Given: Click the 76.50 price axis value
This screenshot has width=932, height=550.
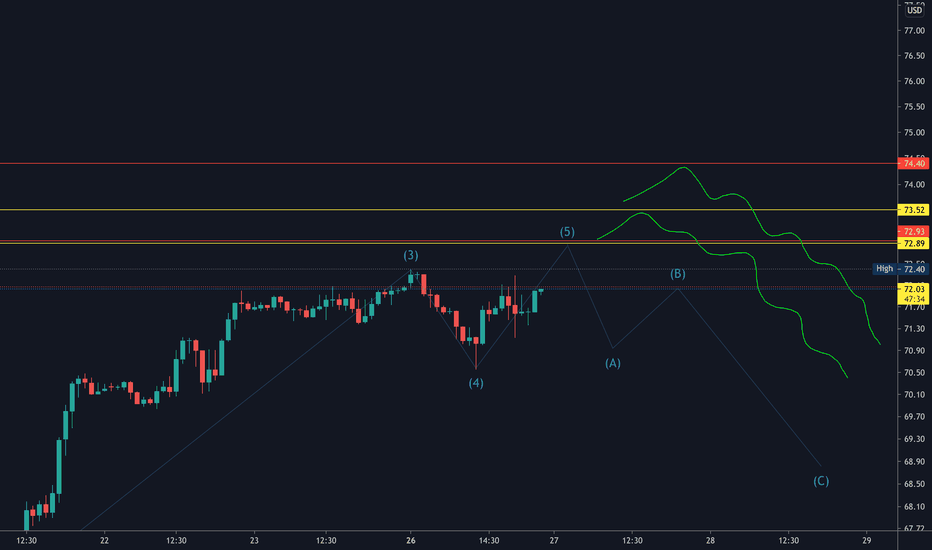Looking at the screenshot, I should (x=914, y=56).
